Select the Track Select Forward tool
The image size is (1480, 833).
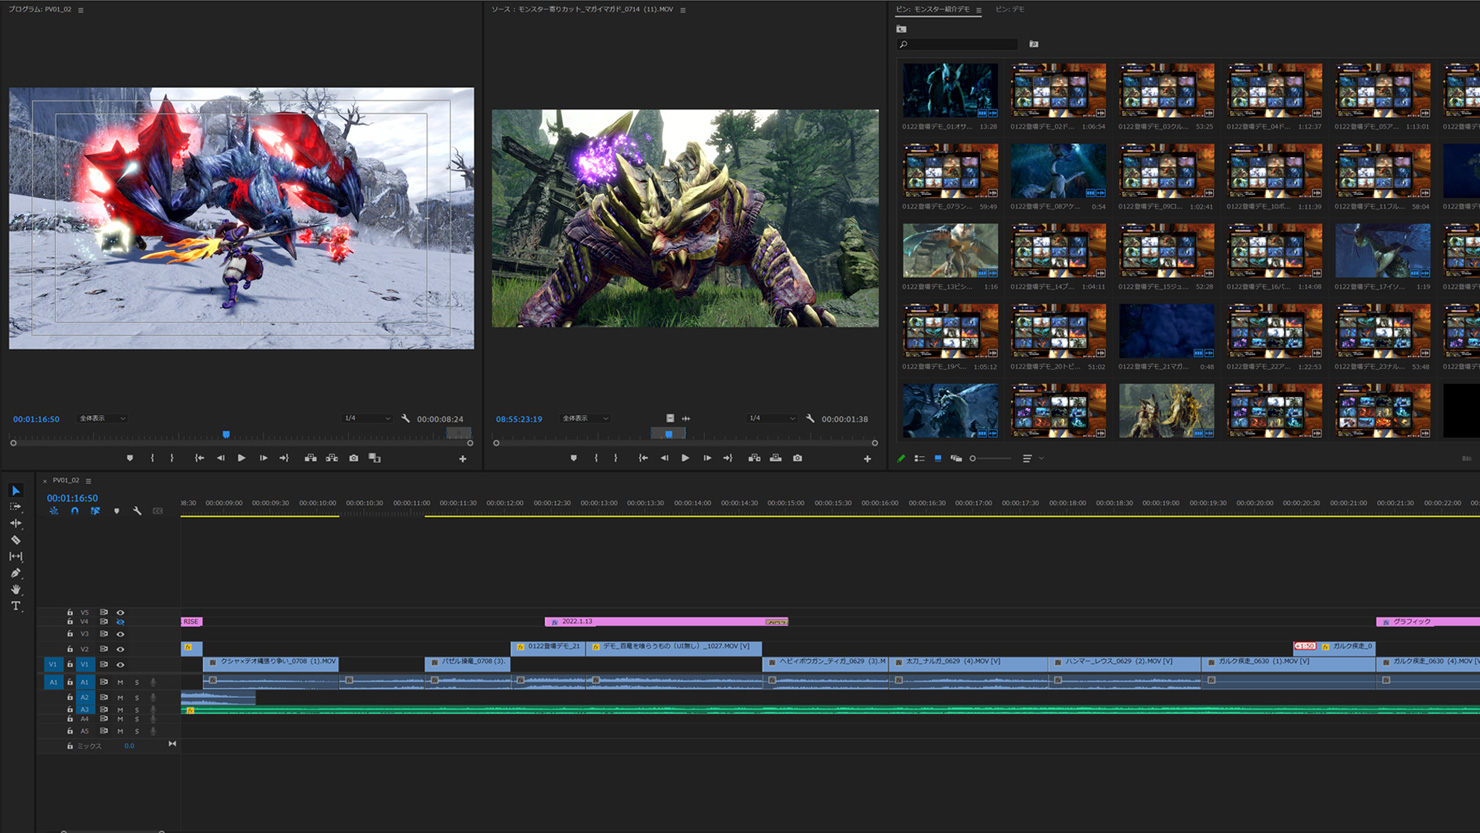[x=16, y=507]
